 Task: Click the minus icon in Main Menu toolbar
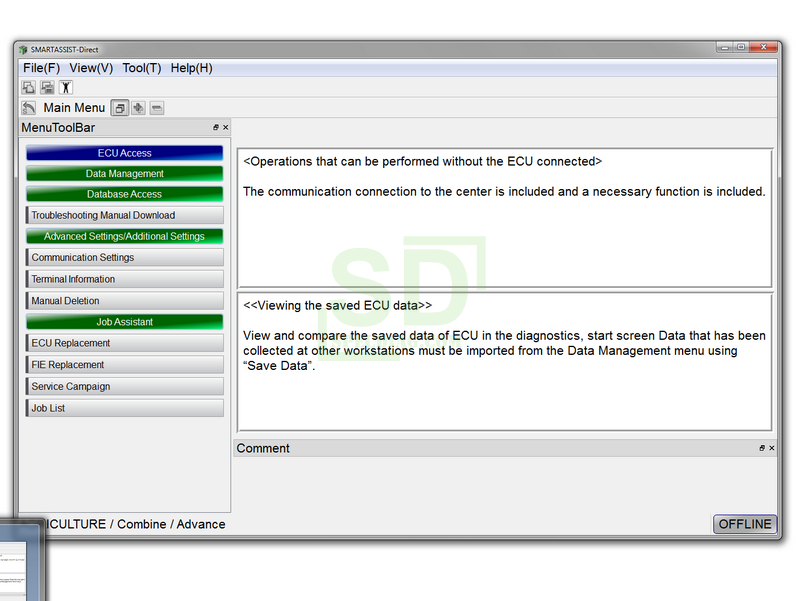tap(157, 108)
